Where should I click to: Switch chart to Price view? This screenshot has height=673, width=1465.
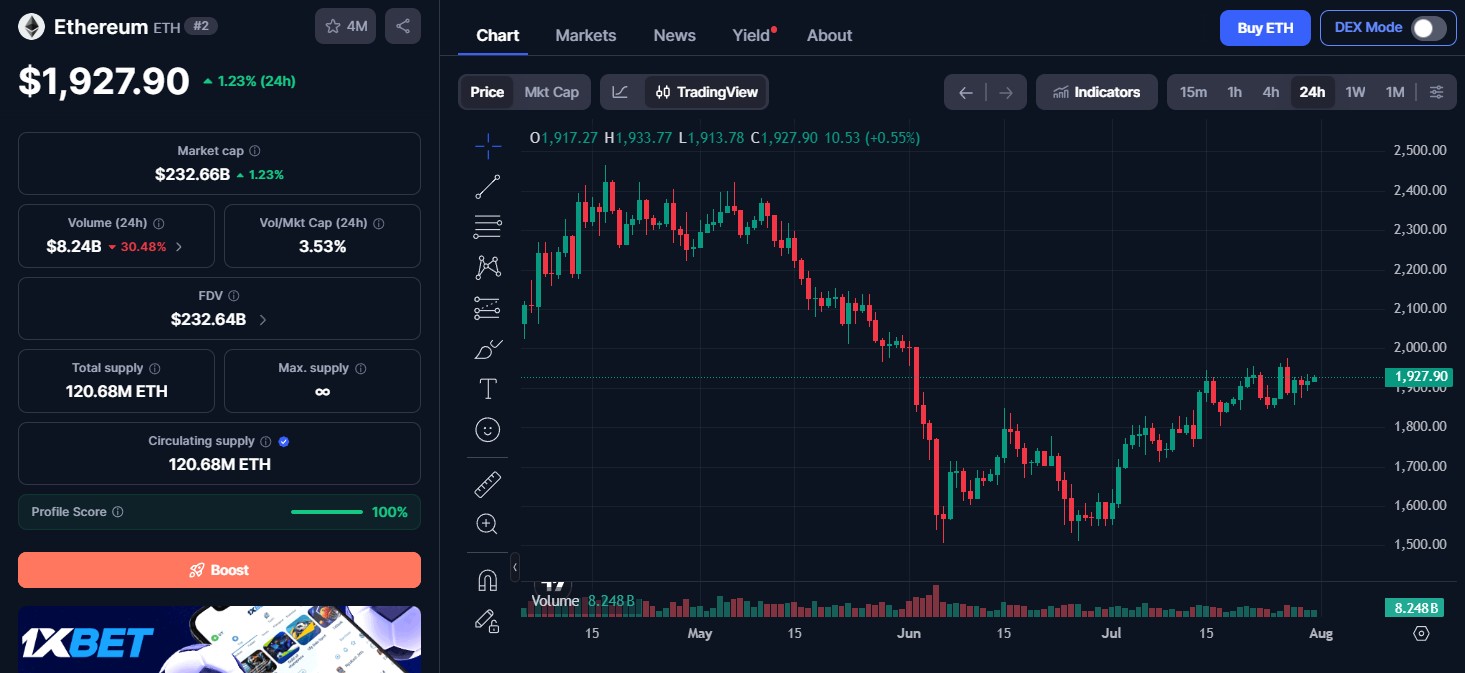point(487,92)
